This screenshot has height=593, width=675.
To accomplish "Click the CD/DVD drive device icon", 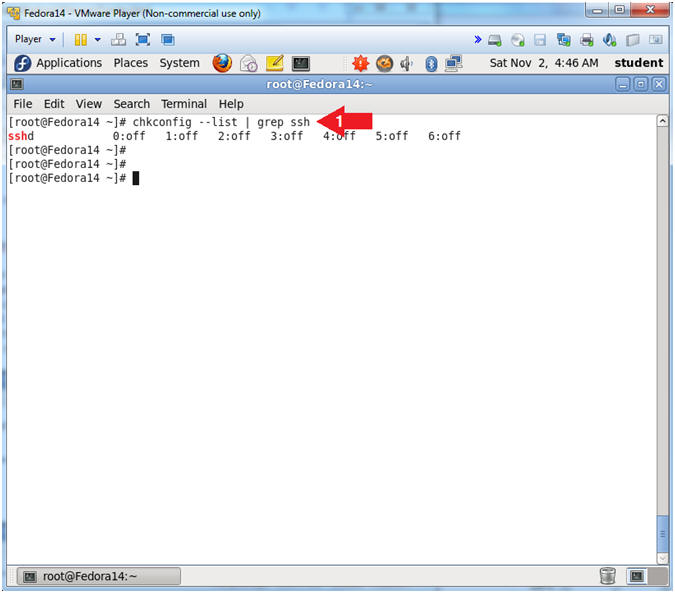I will (517, 40).
